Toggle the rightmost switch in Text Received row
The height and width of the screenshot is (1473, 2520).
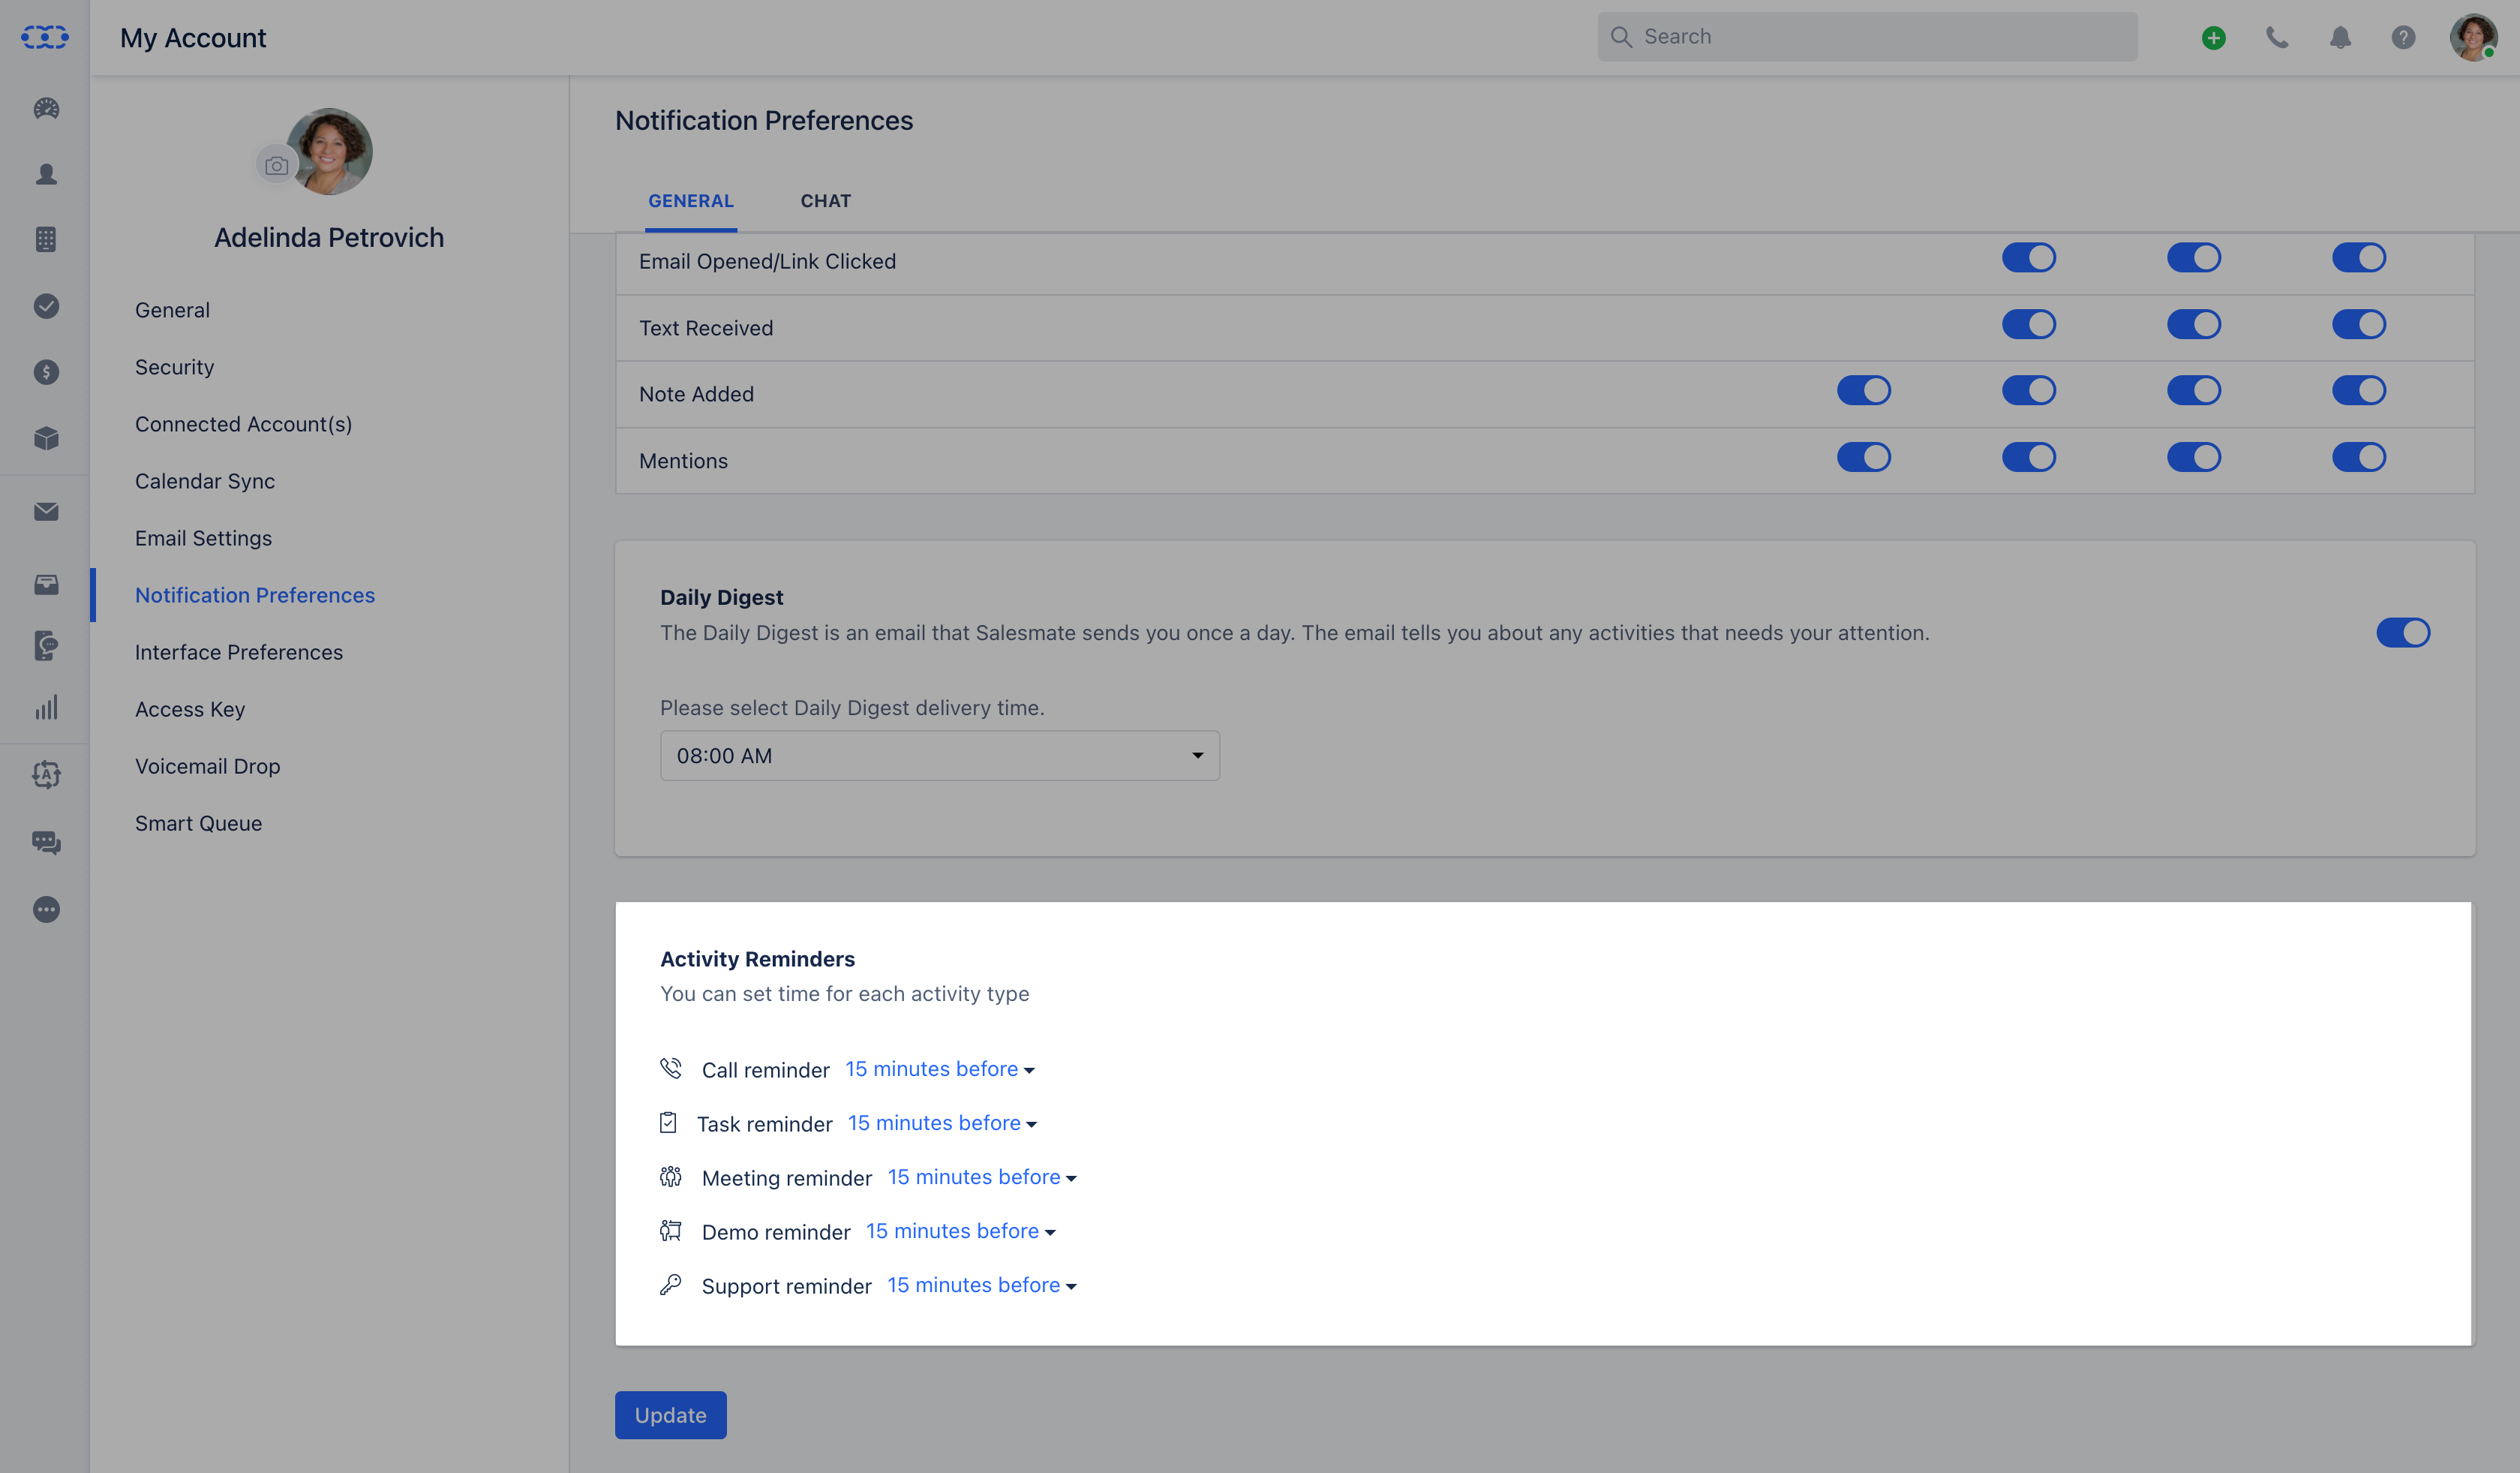click(x=2359, y=324)
